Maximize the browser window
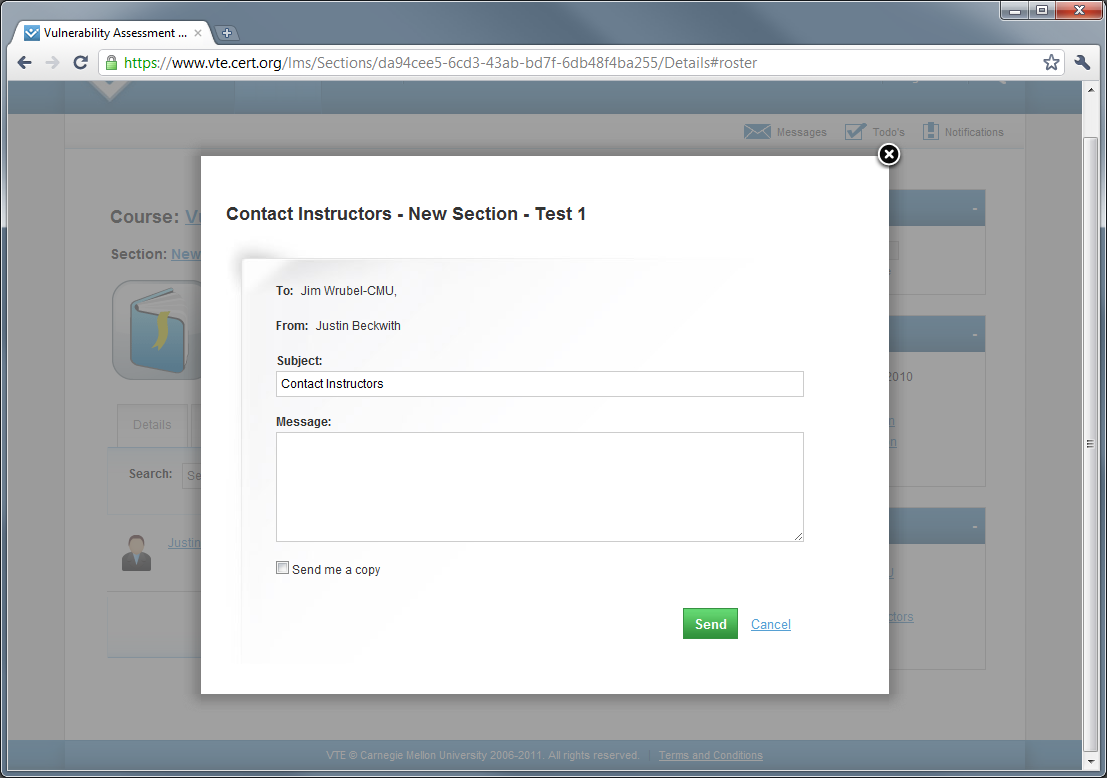This screenshot has height=778, width=1107. (x=1041, y=11)
